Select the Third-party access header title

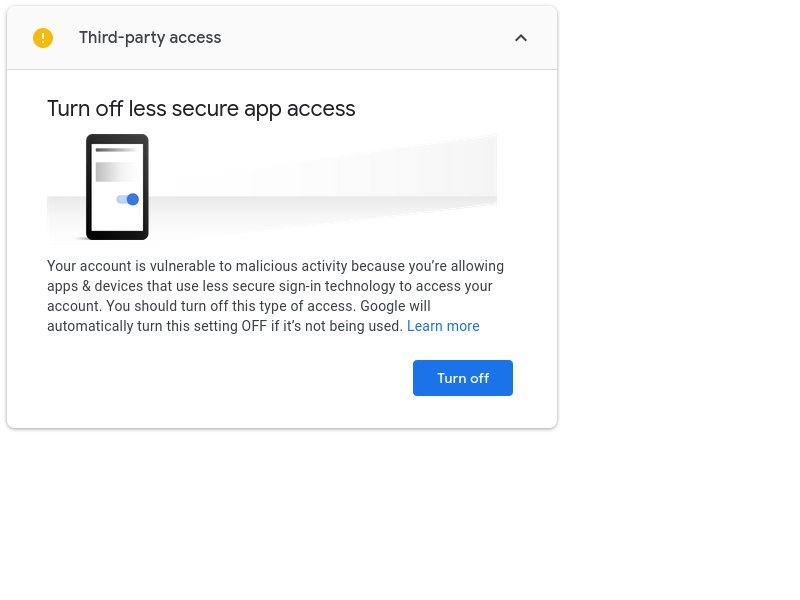click(x=150, y=38)
